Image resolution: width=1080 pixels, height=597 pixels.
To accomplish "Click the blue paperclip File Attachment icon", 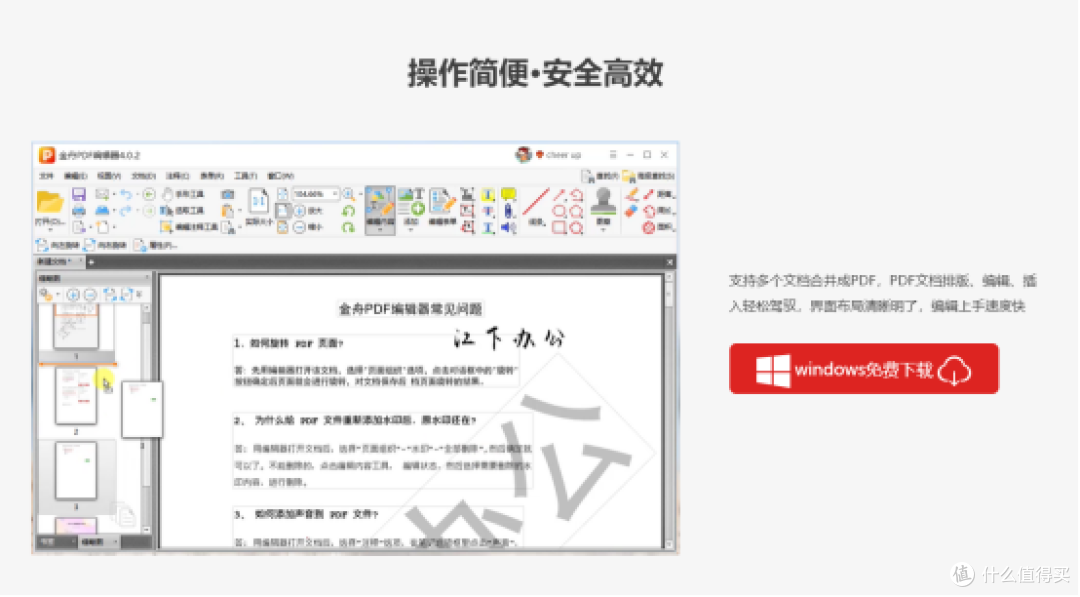I will 508,211.
